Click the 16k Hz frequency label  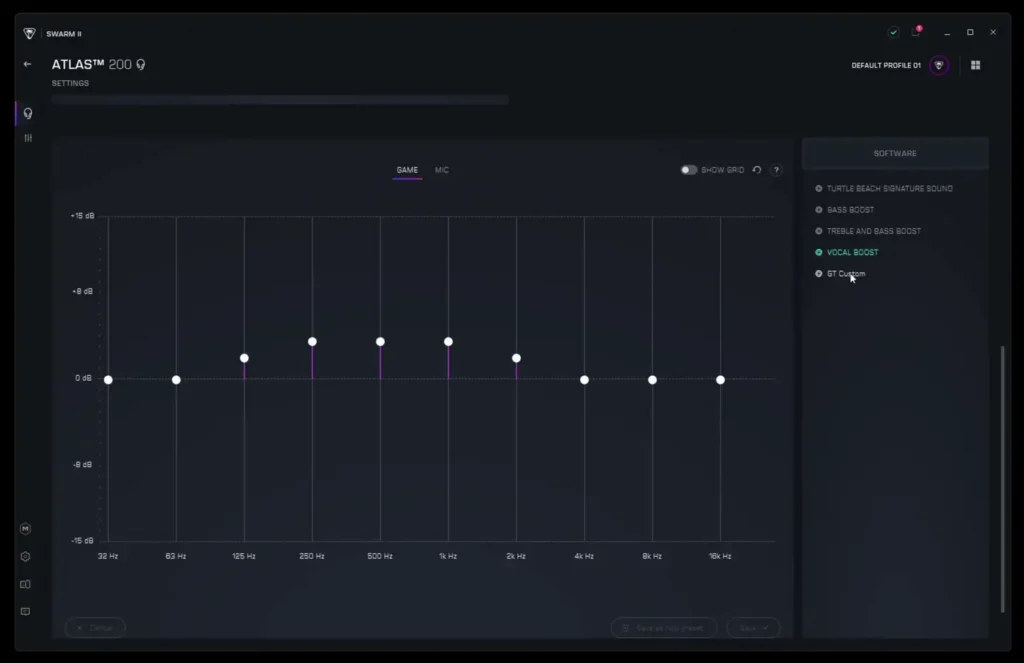click(720, 557)
